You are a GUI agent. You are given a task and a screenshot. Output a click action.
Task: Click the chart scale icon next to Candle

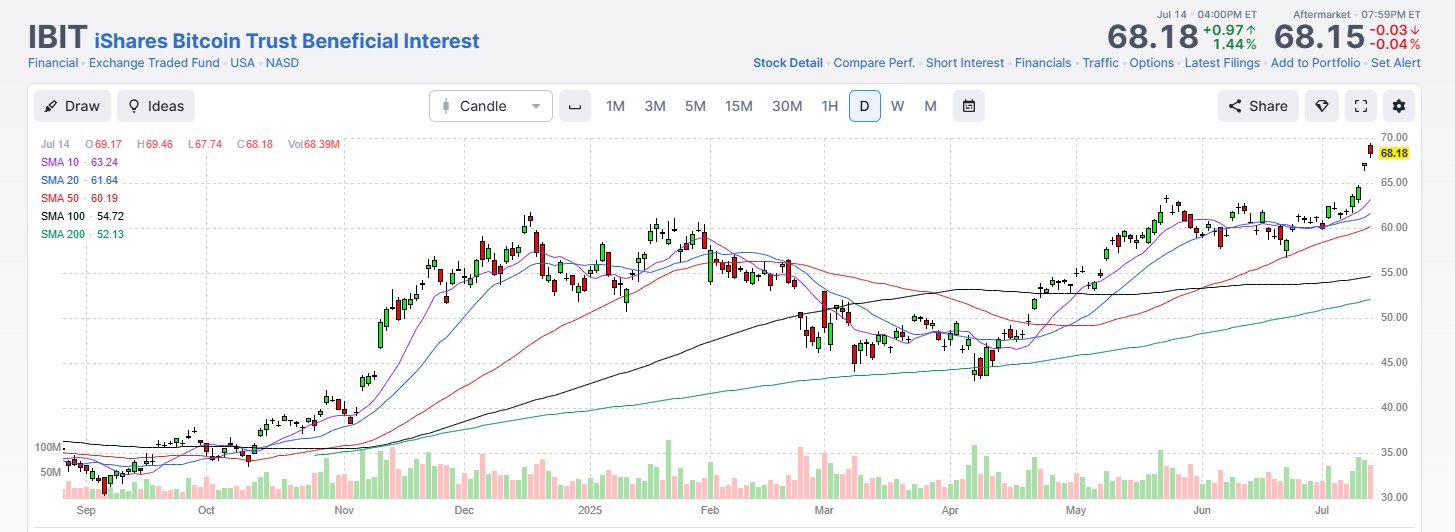click(574, 106)
